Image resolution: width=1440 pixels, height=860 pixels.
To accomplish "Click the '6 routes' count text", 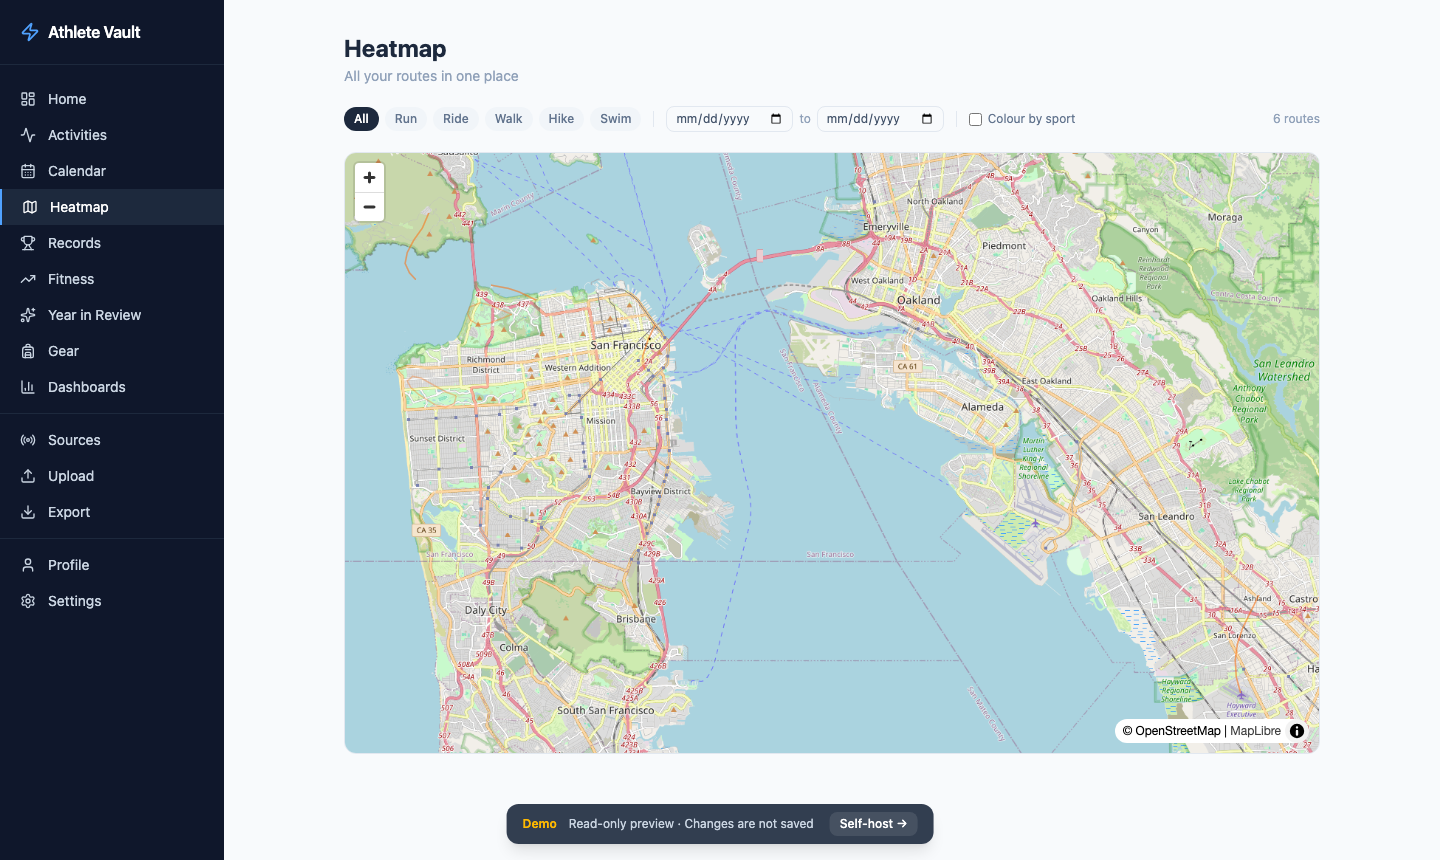I will (1296, 119).
